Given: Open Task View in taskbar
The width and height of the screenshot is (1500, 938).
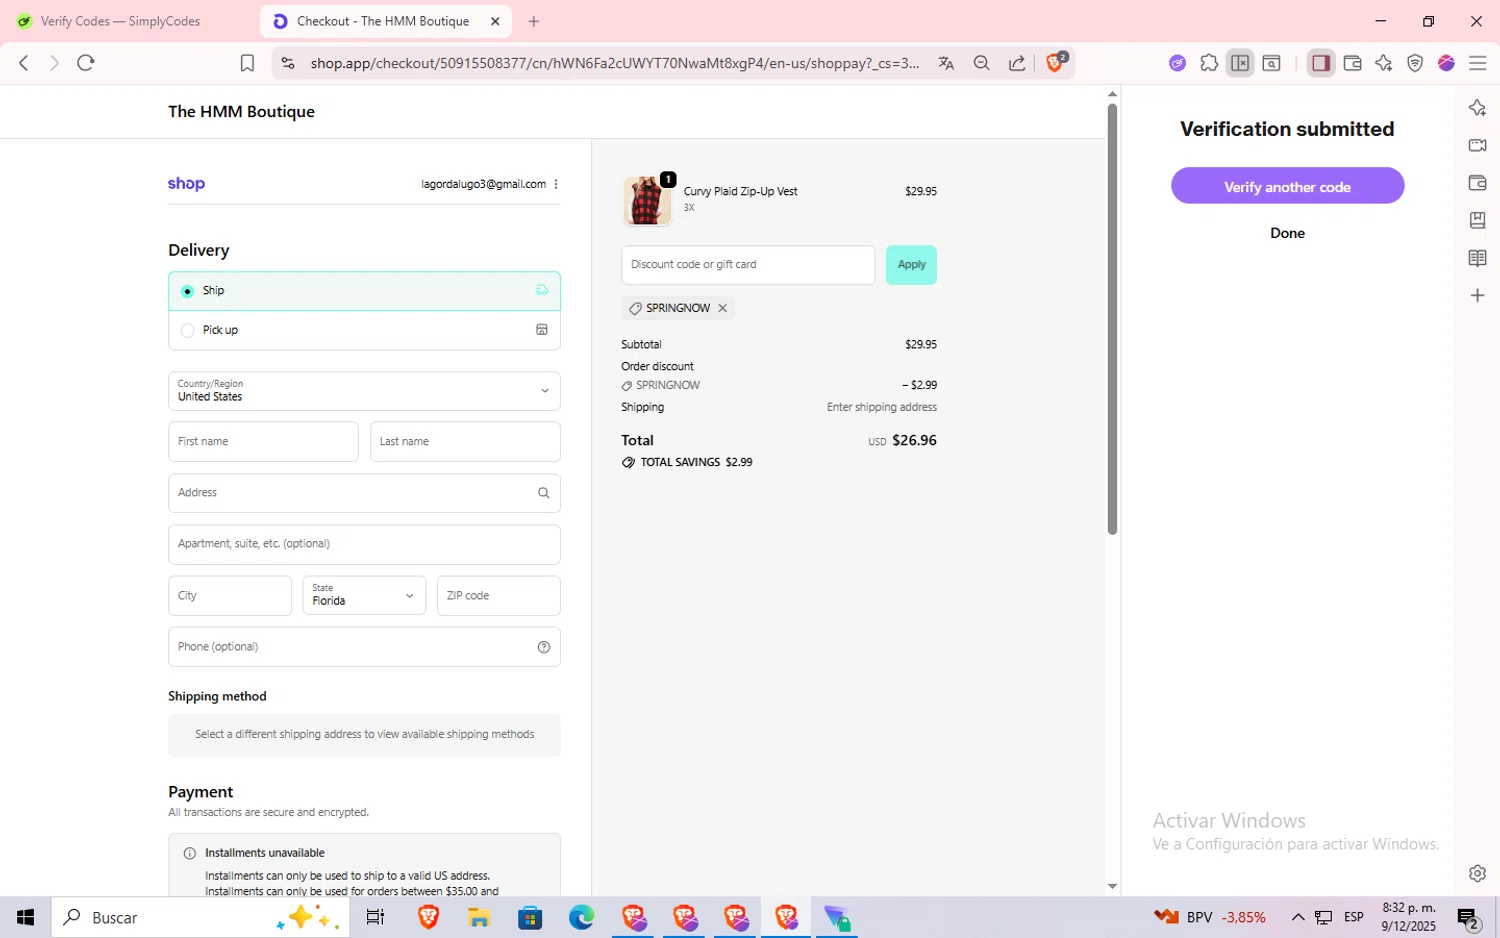Looking at the screenshot, I should coord(375,917).
